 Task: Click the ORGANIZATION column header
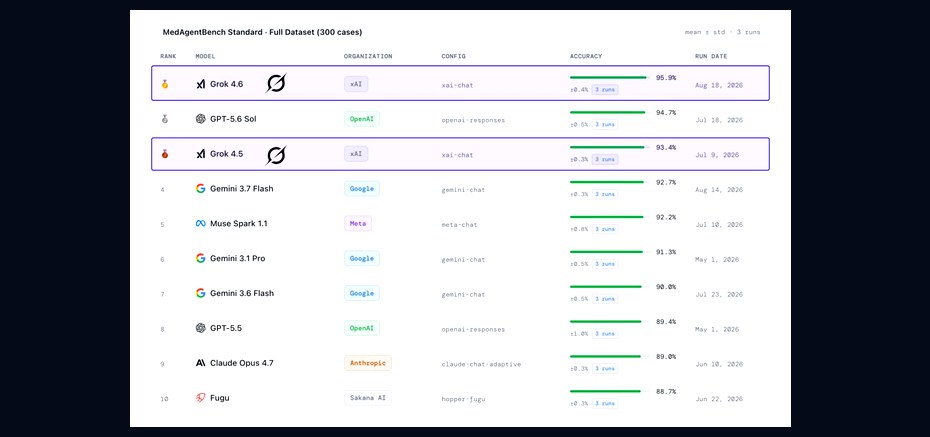pyautogui.click(x=368, y=56)
